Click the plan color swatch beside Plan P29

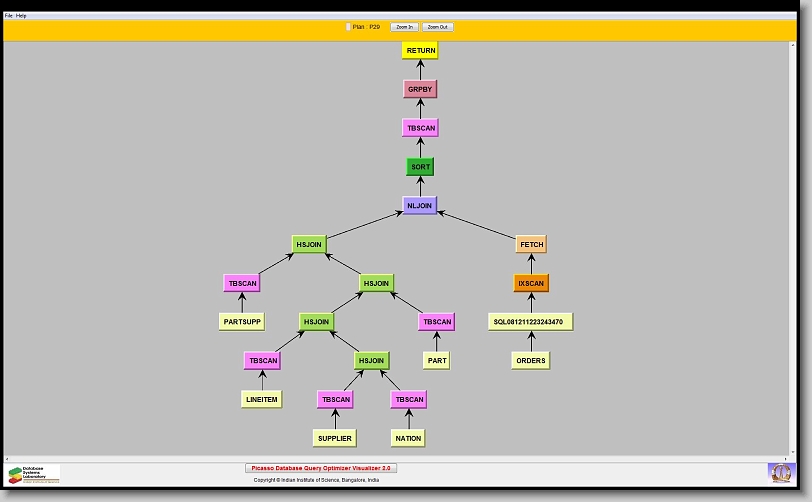tap(348, 27)
